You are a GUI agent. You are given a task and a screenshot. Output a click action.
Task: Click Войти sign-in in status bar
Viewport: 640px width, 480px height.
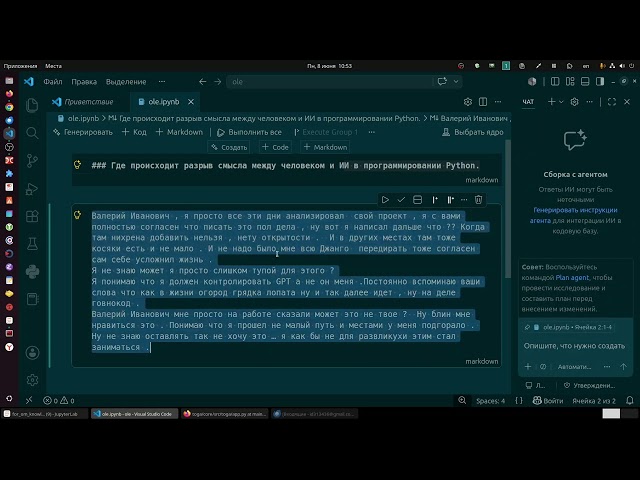click(x=548, y=401)
